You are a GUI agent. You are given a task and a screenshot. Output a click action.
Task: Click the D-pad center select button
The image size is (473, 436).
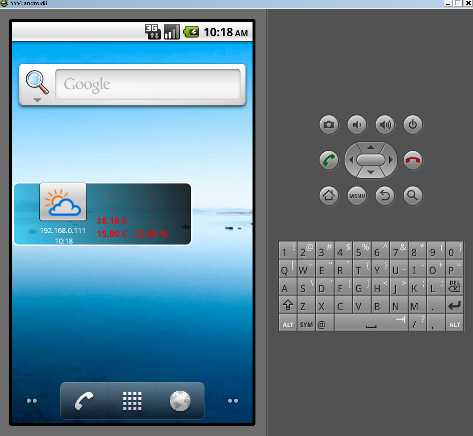371,160
